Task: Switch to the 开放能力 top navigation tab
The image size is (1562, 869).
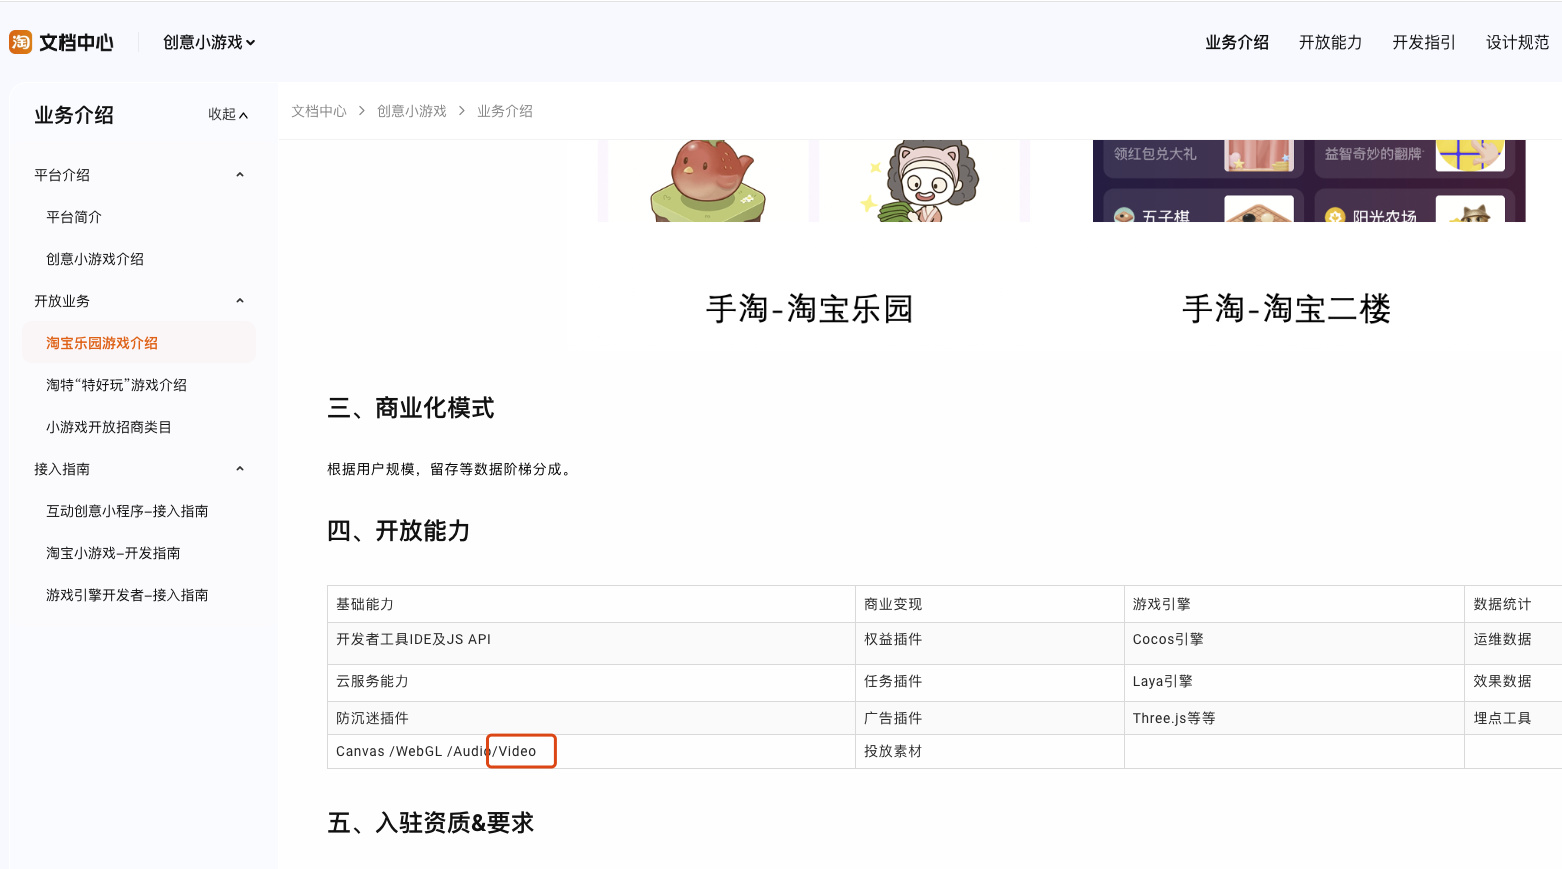Action: [1330, 42]
